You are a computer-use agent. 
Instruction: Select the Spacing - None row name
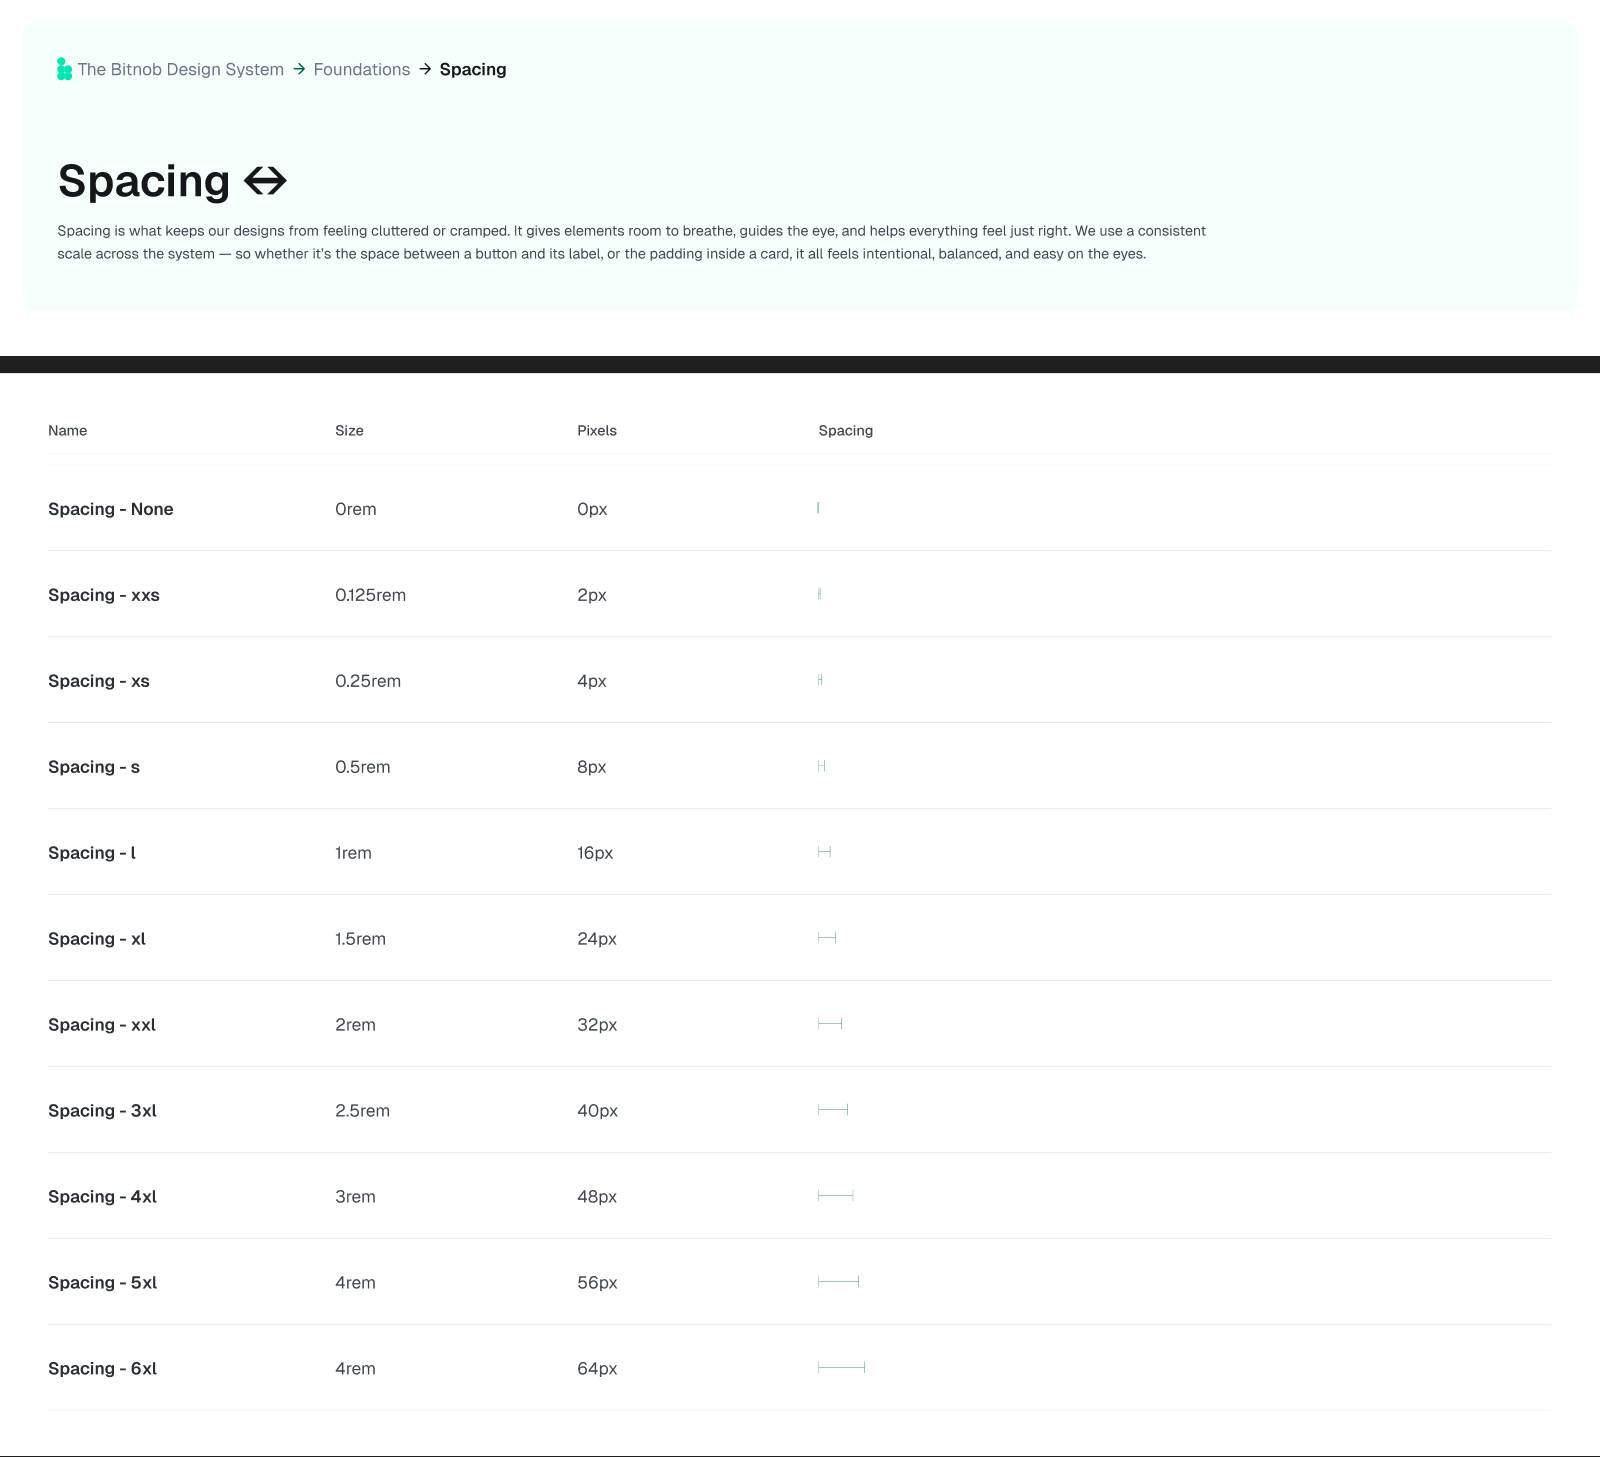pos(111,509)
